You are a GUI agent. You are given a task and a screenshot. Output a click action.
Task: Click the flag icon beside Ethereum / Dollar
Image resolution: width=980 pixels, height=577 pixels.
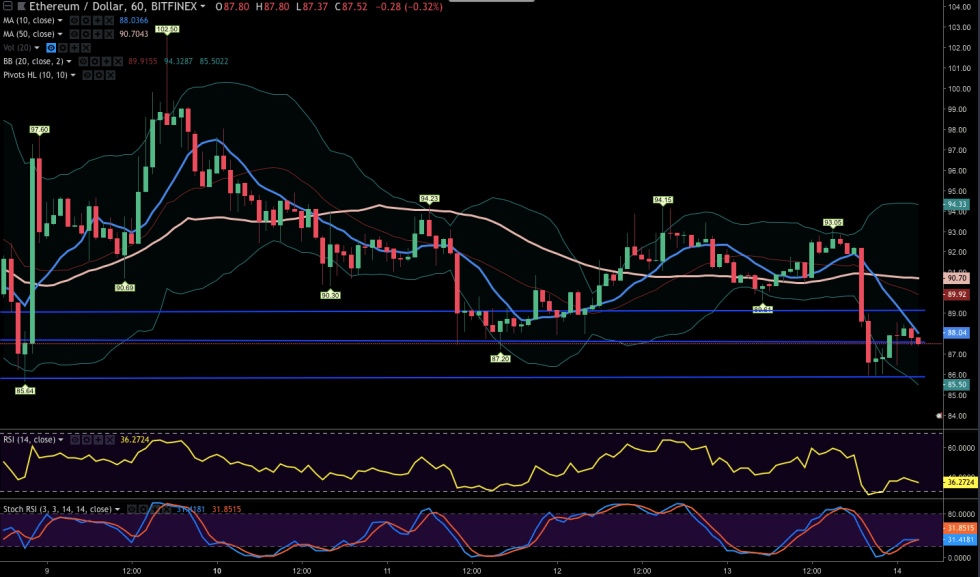click(x=22, y=7)
